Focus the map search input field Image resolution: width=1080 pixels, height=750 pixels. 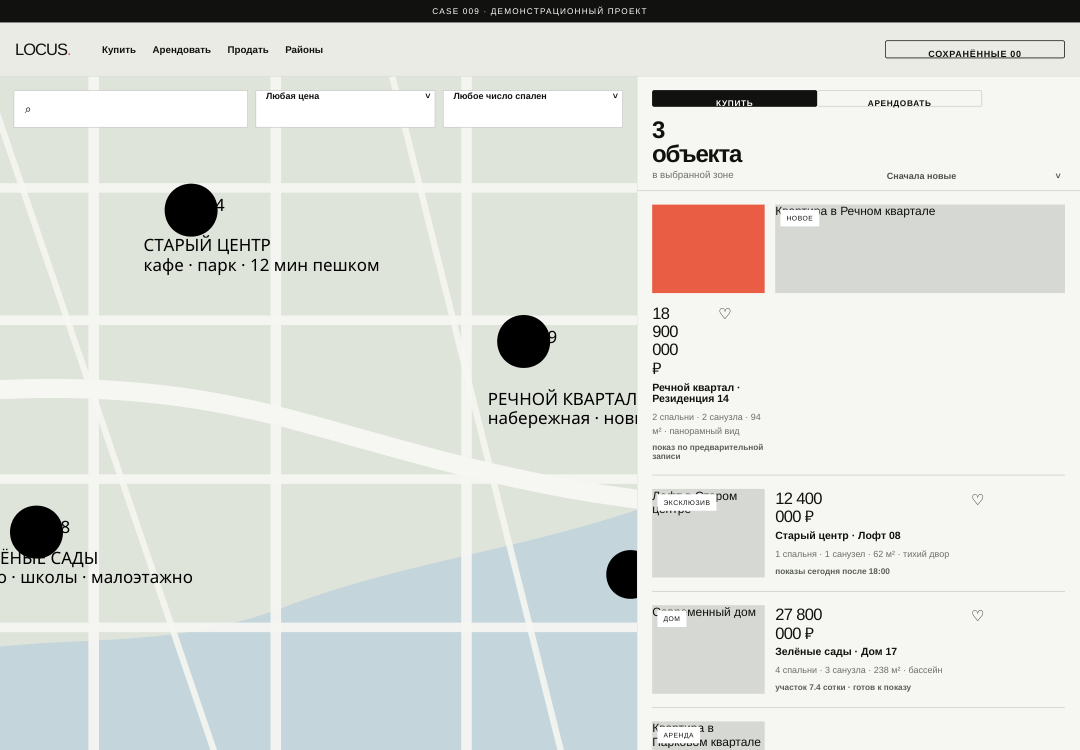tap(130, 109)
